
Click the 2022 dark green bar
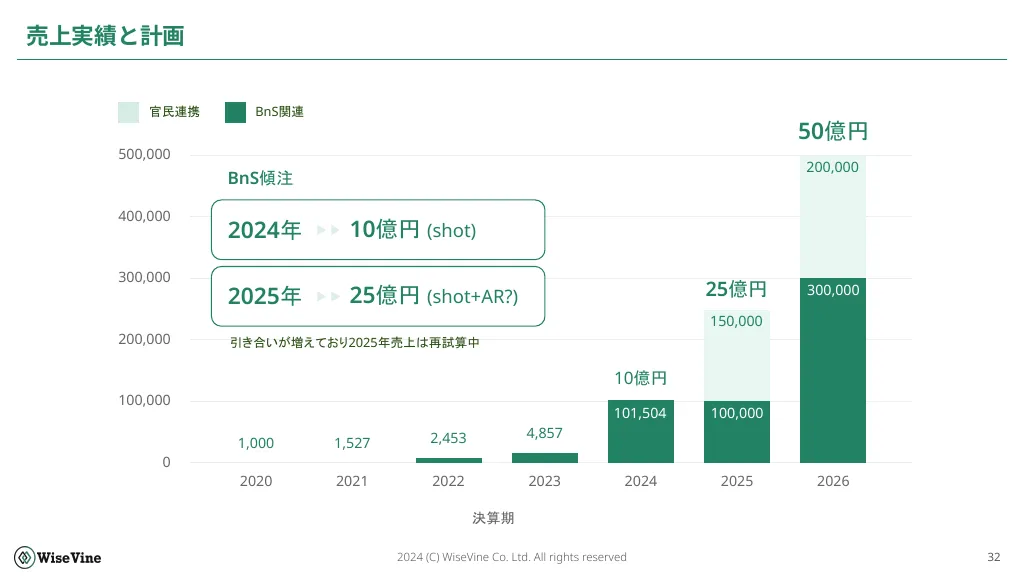(449, 460)
